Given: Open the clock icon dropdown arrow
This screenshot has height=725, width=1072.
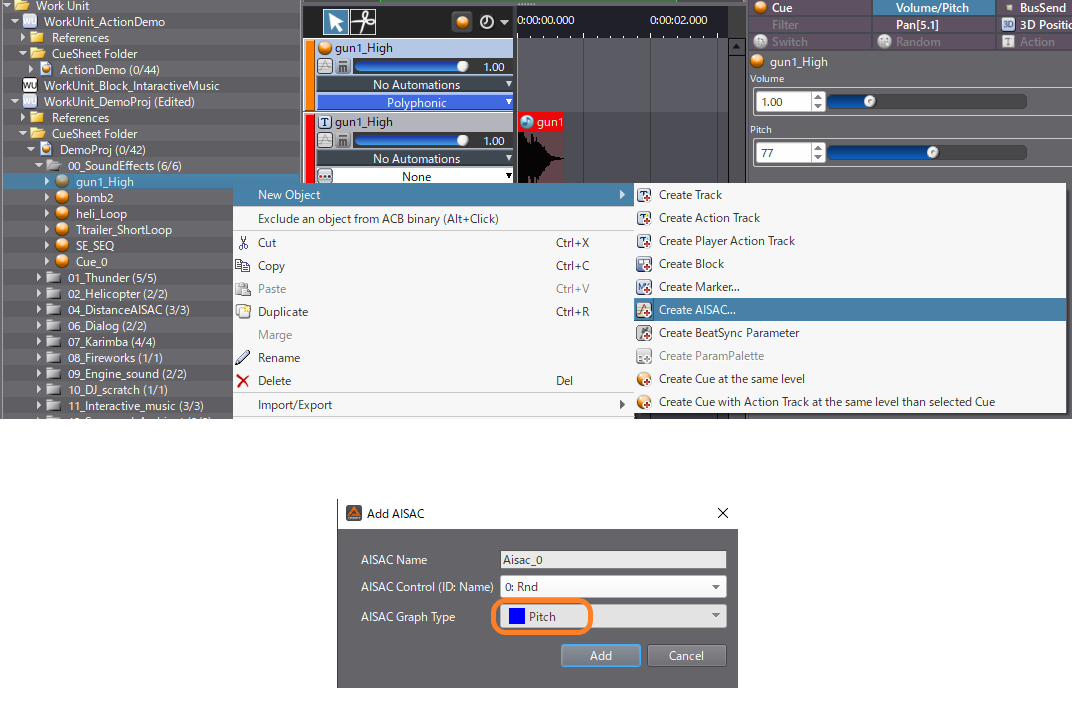Looking at the screenshot, I should point(505,23).
